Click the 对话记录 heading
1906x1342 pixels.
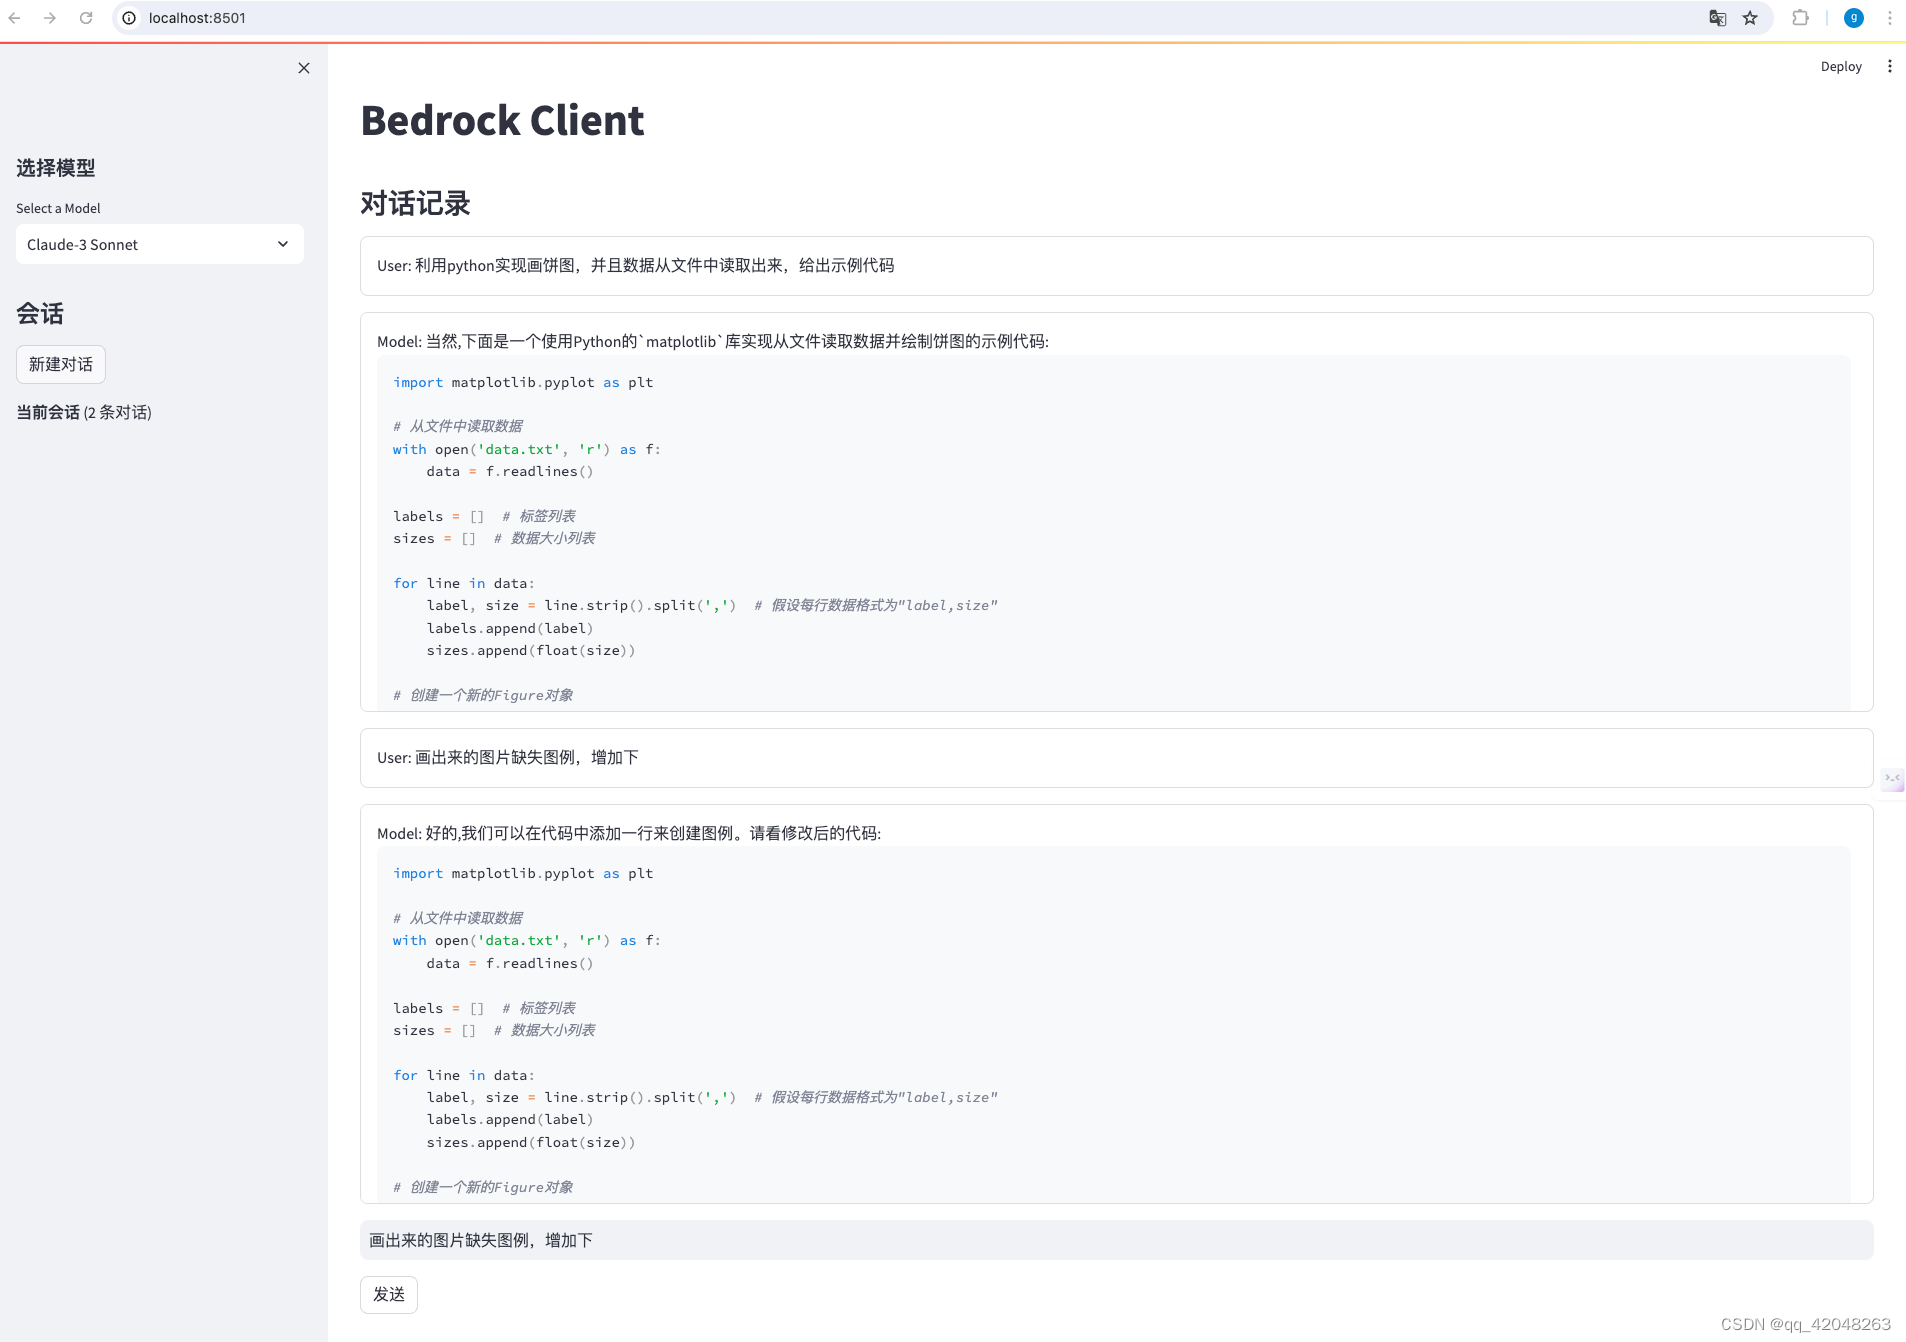(415, 204)
